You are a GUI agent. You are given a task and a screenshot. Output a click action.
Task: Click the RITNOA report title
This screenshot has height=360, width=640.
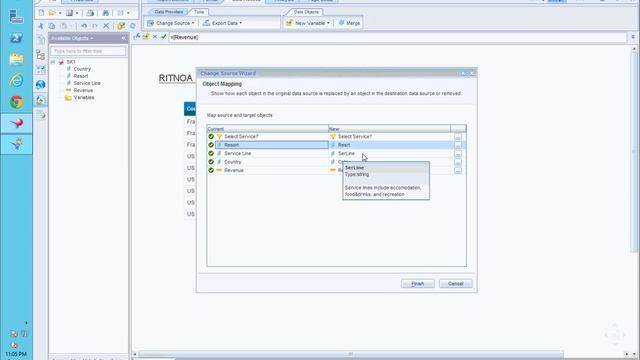(x=176, y=78)
